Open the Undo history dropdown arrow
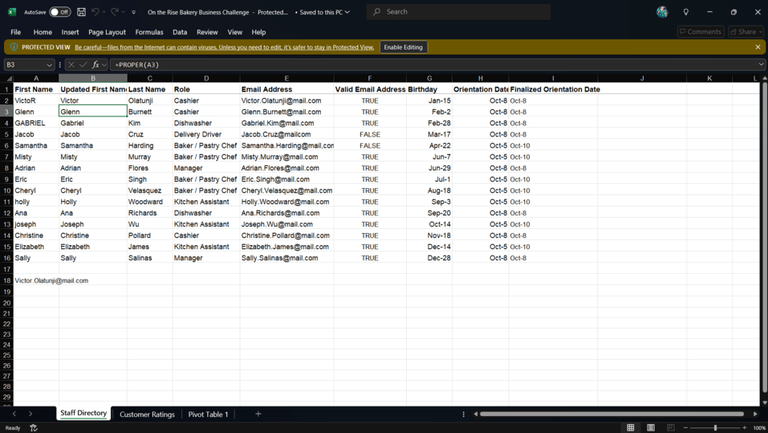 [104, 12]
